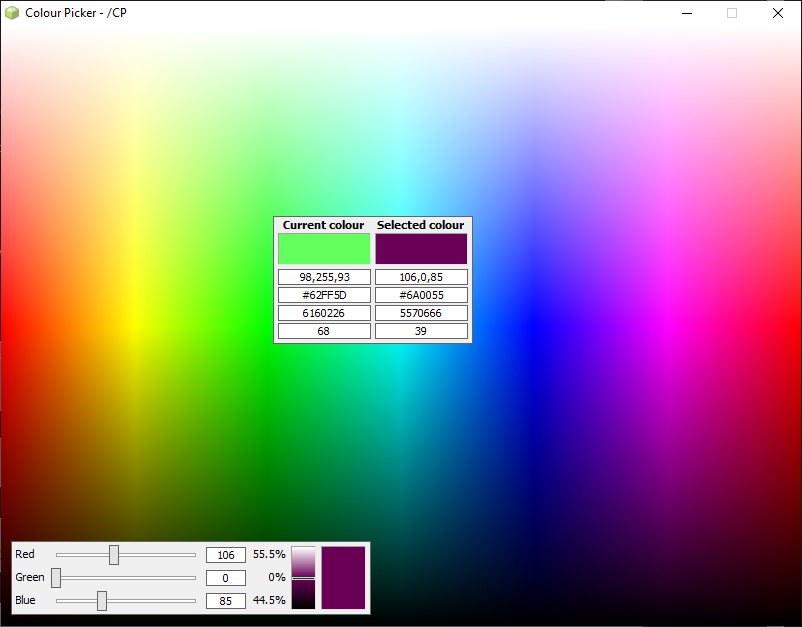Select the selected colour RGB field 106,0,85

coord(421,277)
